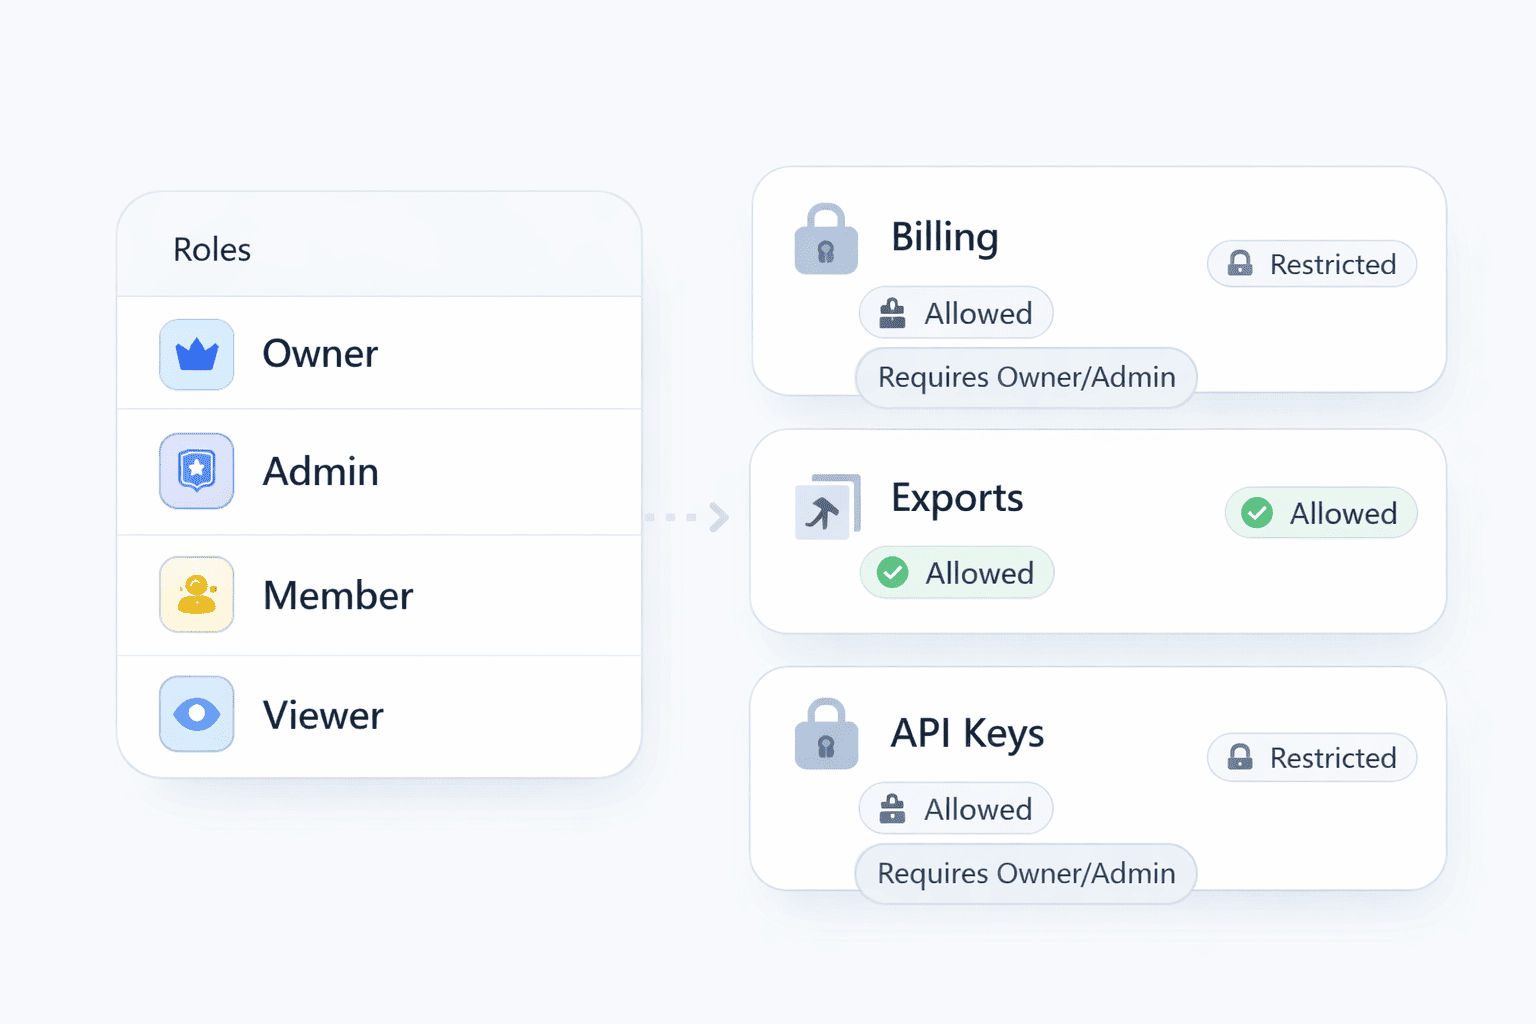Click the Allowed badge under Billing
The width and height of the screenshot is (1536, 1024).
pos(956,313)
